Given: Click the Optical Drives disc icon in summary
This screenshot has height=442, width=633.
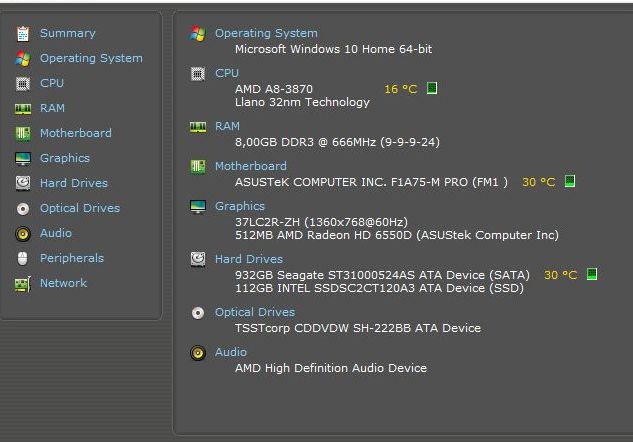Looking at the screenshot, I should click(198, 313).
